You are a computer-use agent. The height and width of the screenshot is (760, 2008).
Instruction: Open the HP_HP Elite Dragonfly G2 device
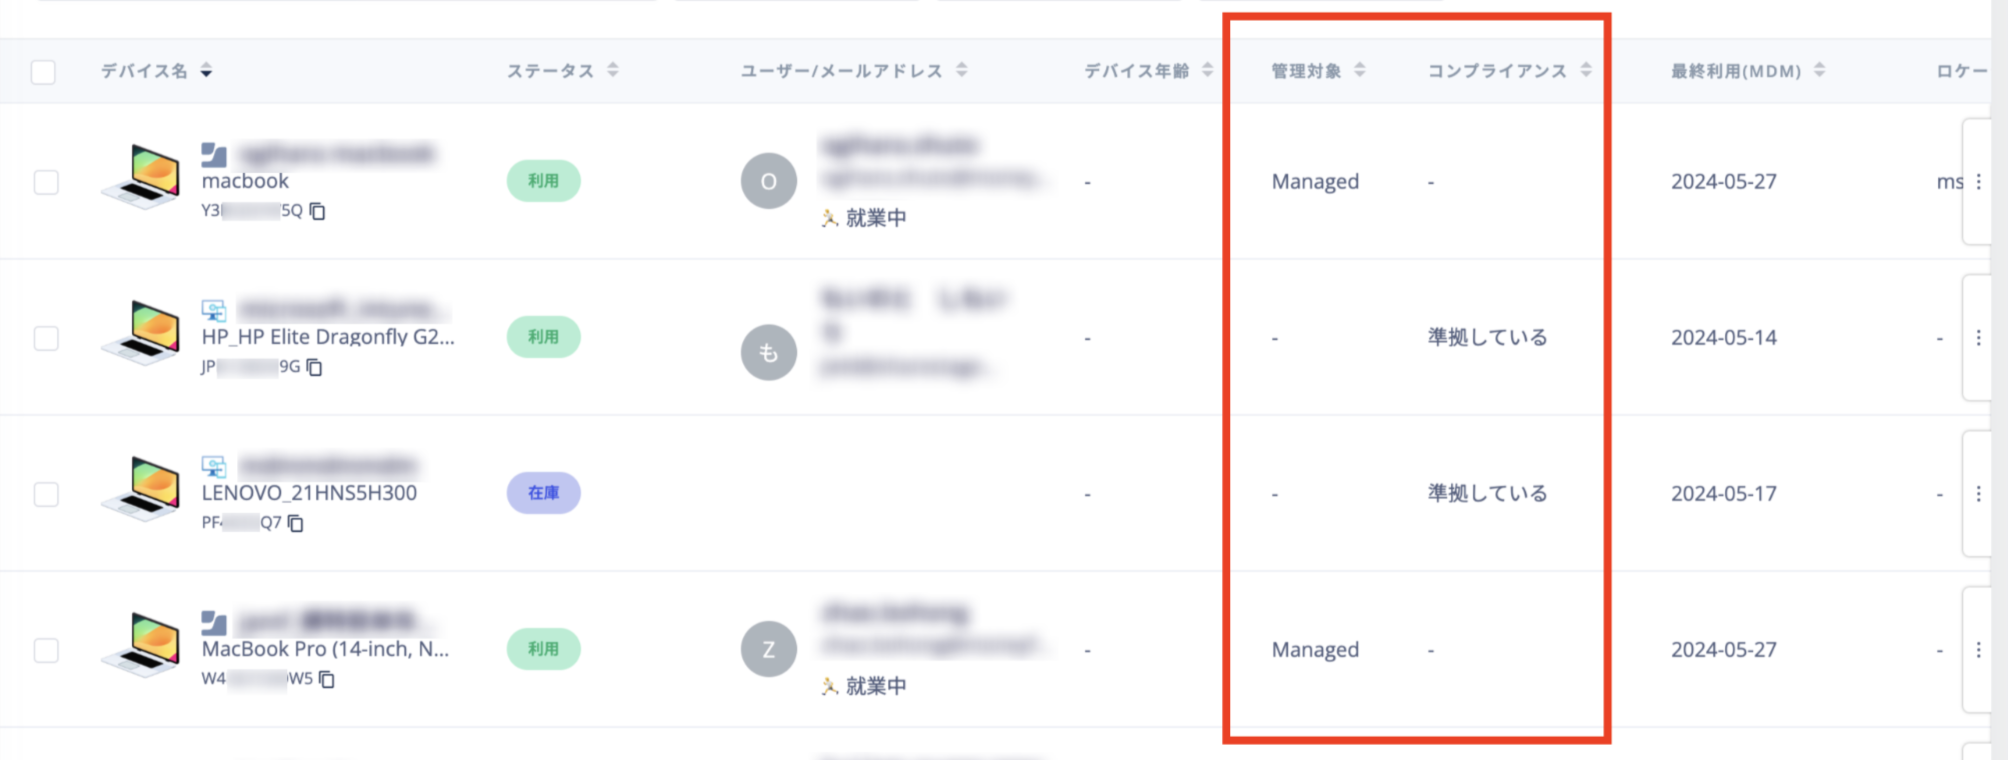pyautogui.click(x=327, y=337)
